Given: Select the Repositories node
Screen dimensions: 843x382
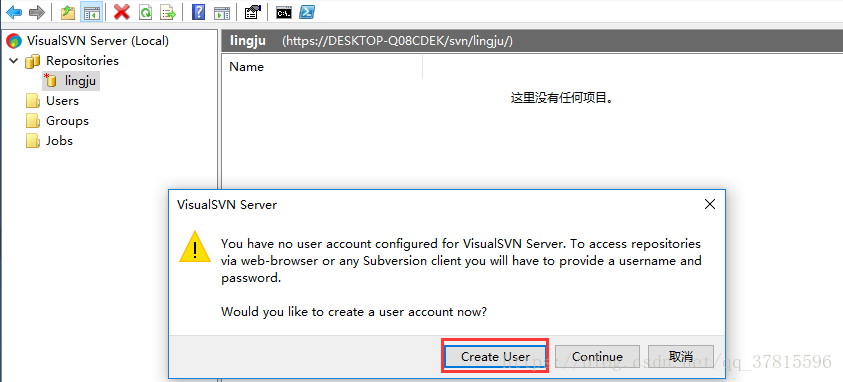Looking at the screenshot, I should coord(82,61).
